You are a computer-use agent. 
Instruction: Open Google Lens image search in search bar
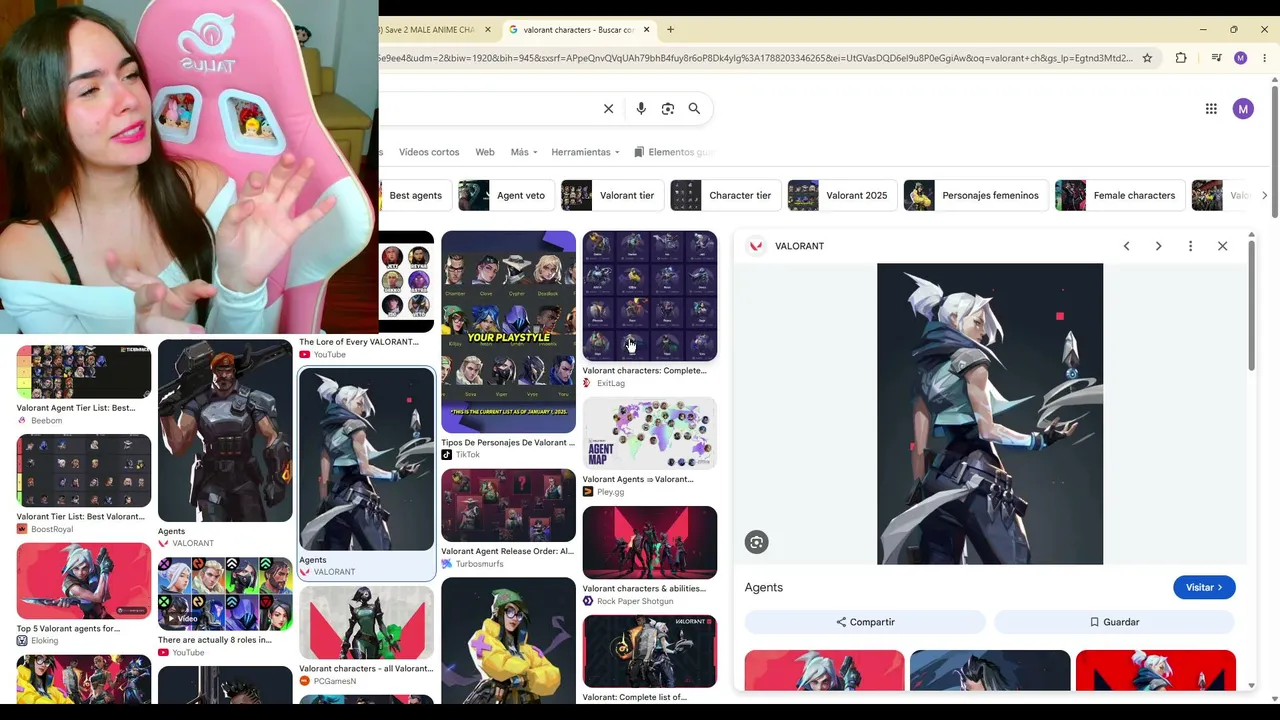tap(668, 109)
